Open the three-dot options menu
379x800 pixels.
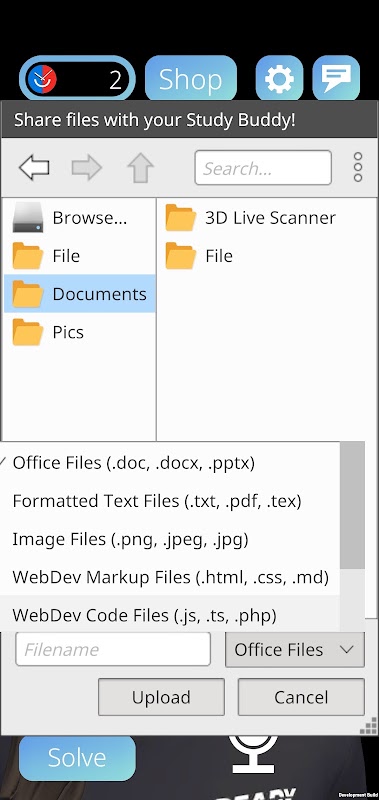[x=358, y=167]
